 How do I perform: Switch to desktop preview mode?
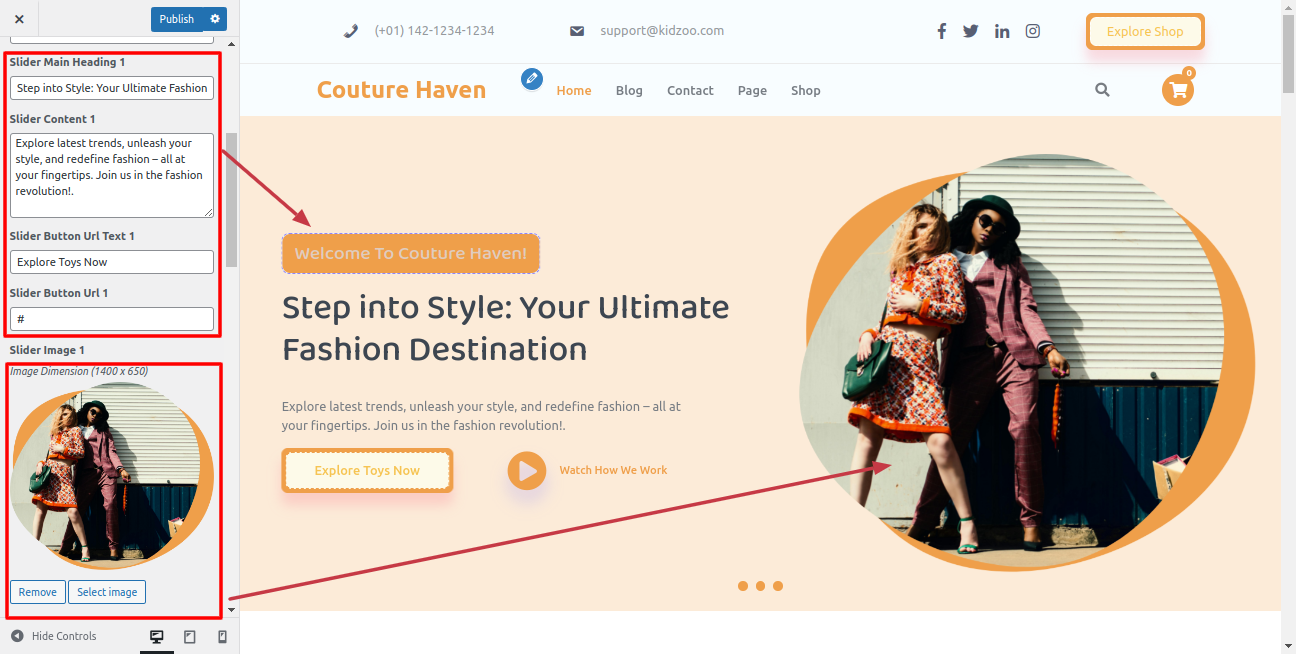156,637
